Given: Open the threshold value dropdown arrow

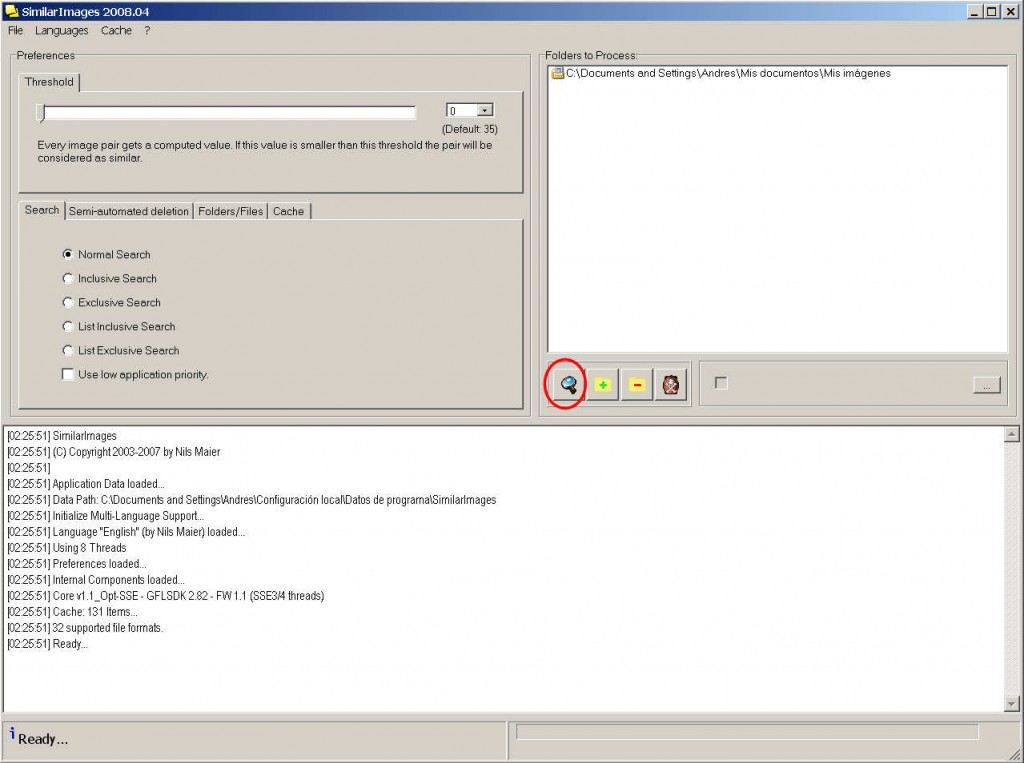Looking at the screenshot, I should (485, 111).
